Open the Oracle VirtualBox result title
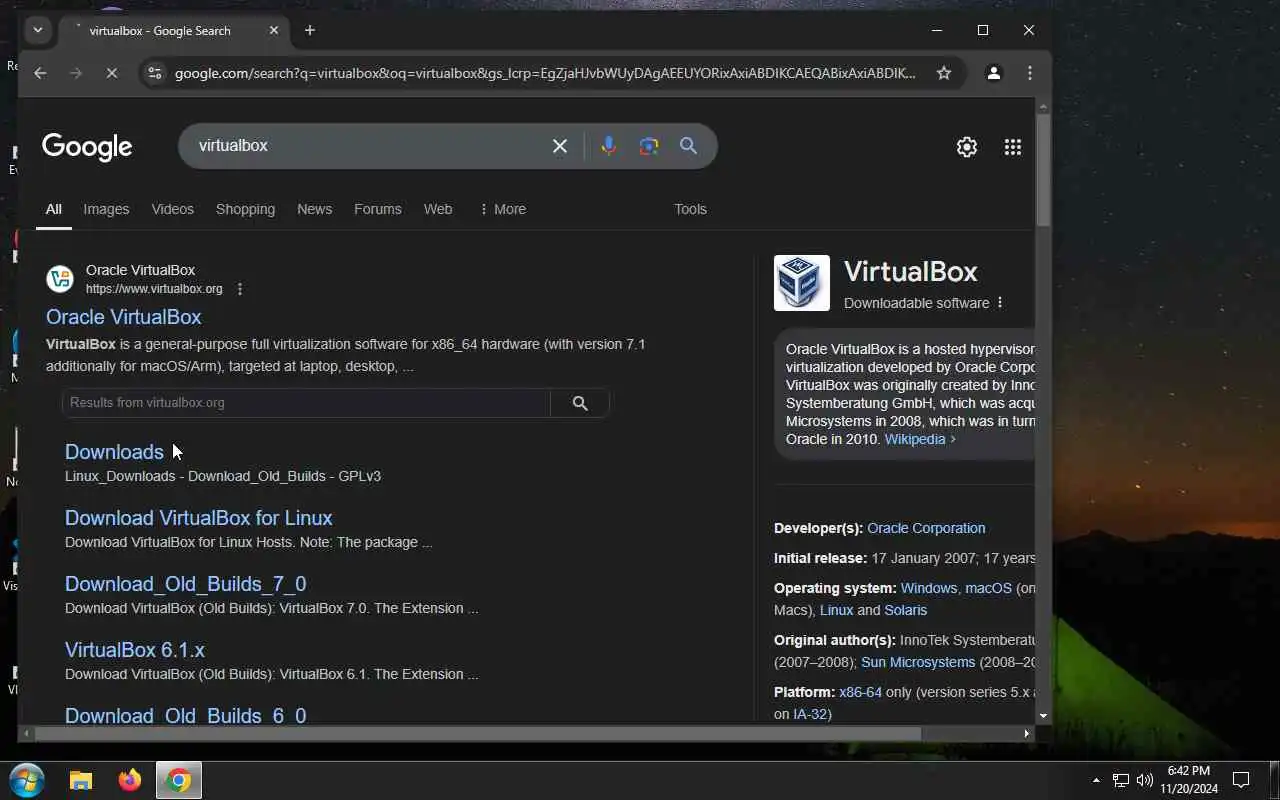Viewport: 1280px width, 800px height. pos(124,317)
